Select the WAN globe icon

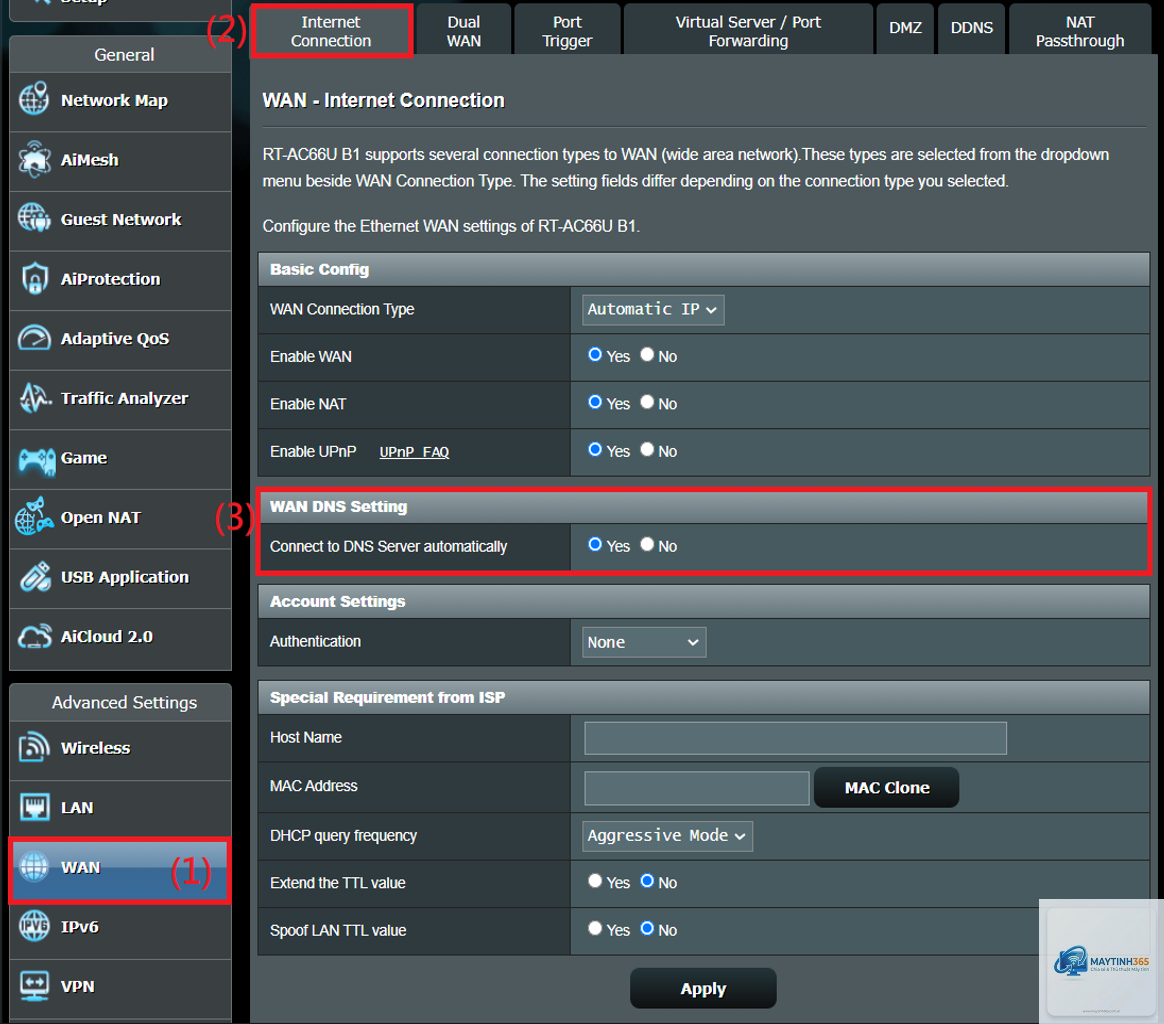click(34, 867)
